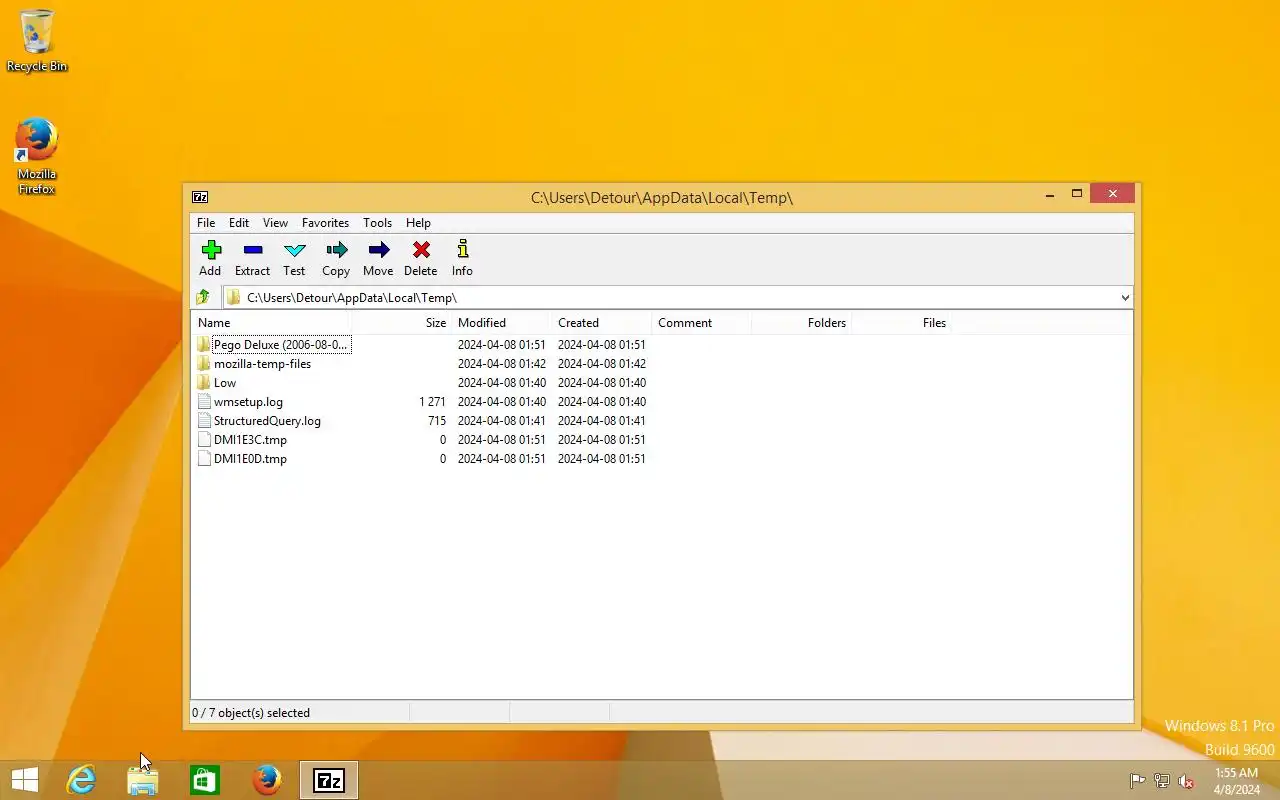Open Windows Store from taskbar
This screenshot has height=800, width=1280.
(x=205, y=780)
